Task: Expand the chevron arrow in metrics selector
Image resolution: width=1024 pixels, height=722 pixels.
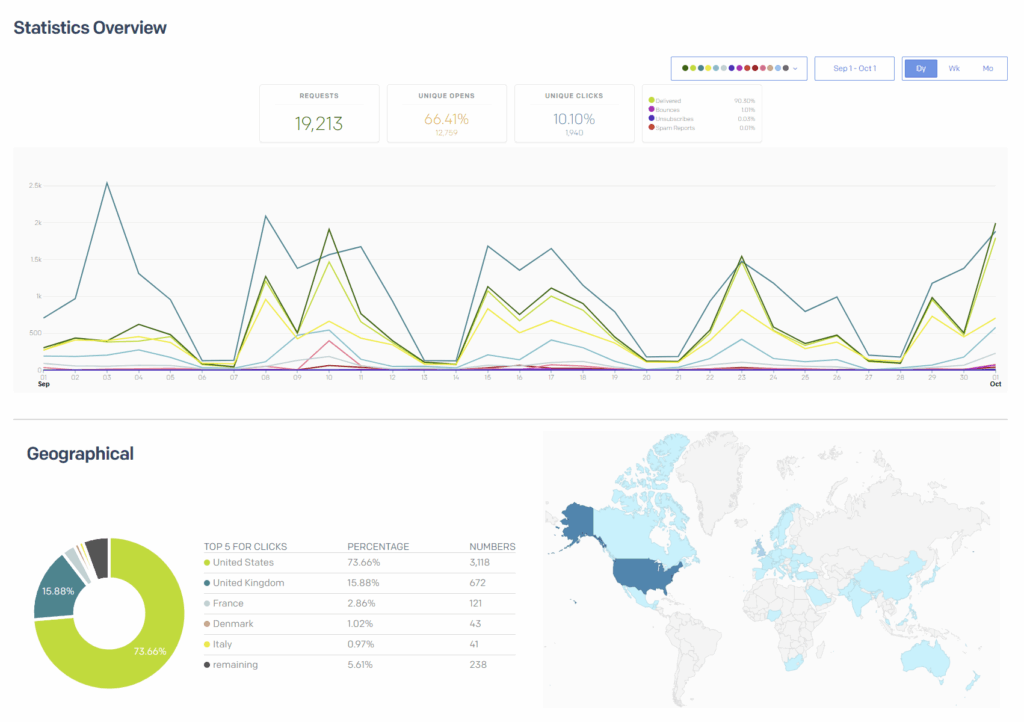Action: (795, 69)
